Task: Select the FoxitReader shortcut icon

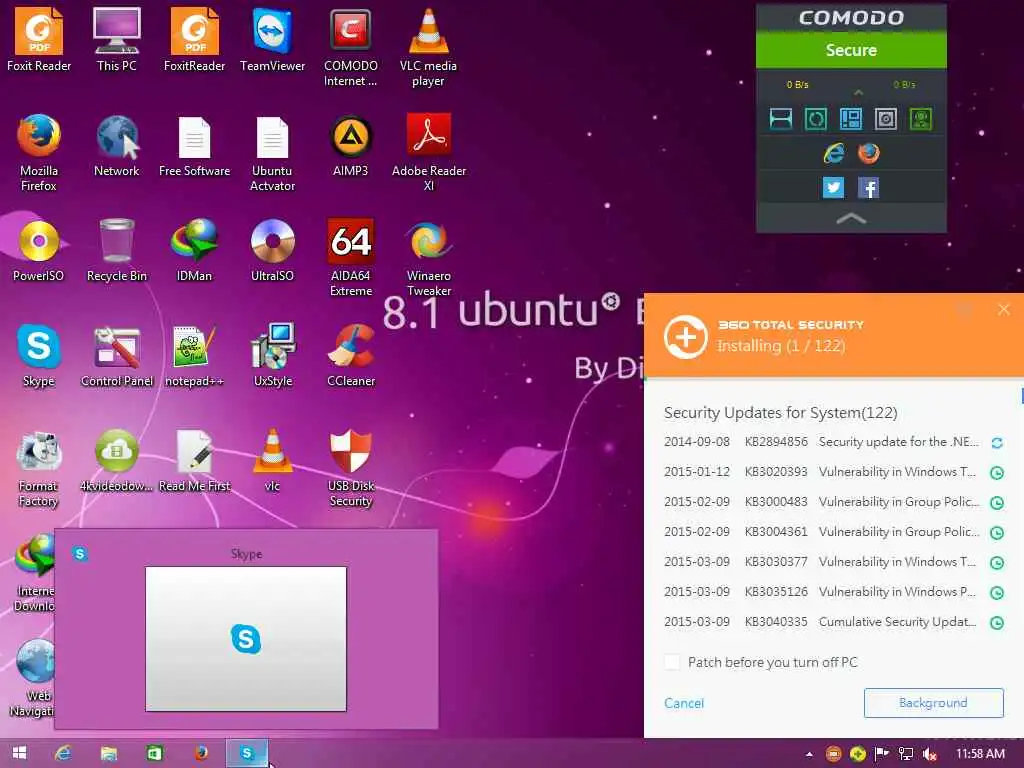Action: [x=195, y=39]
